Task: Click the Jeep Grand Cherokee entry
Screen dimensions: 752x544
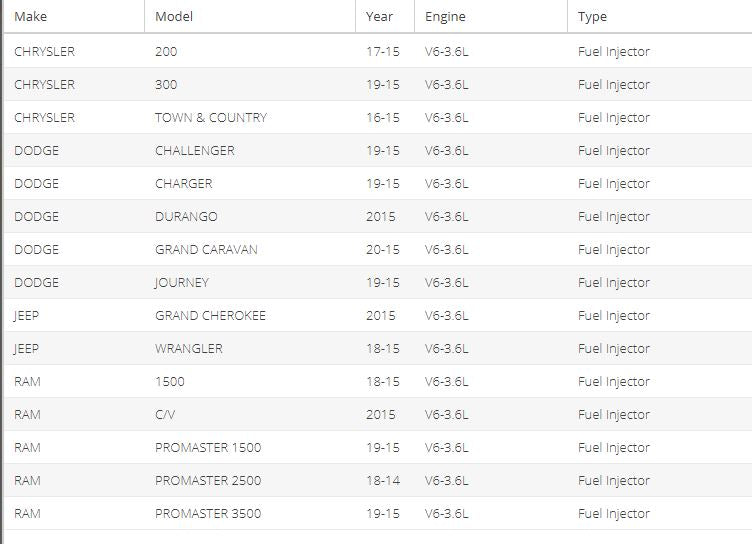Action: pyautogui.click(x=210, y=316)
